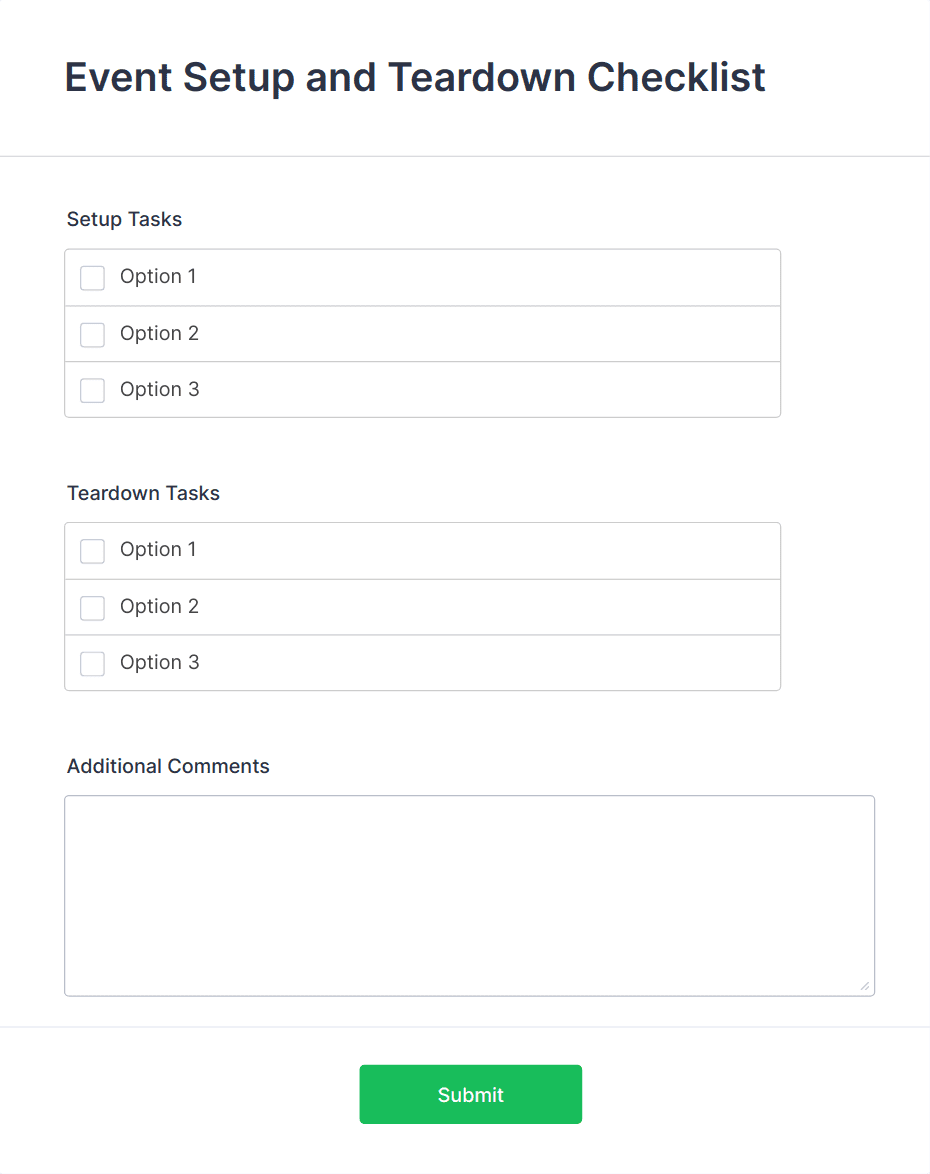Check Option 3 under Setup Tasks
The width and height of the screenshot is (930, 1174).
click(x=92, y=390)
